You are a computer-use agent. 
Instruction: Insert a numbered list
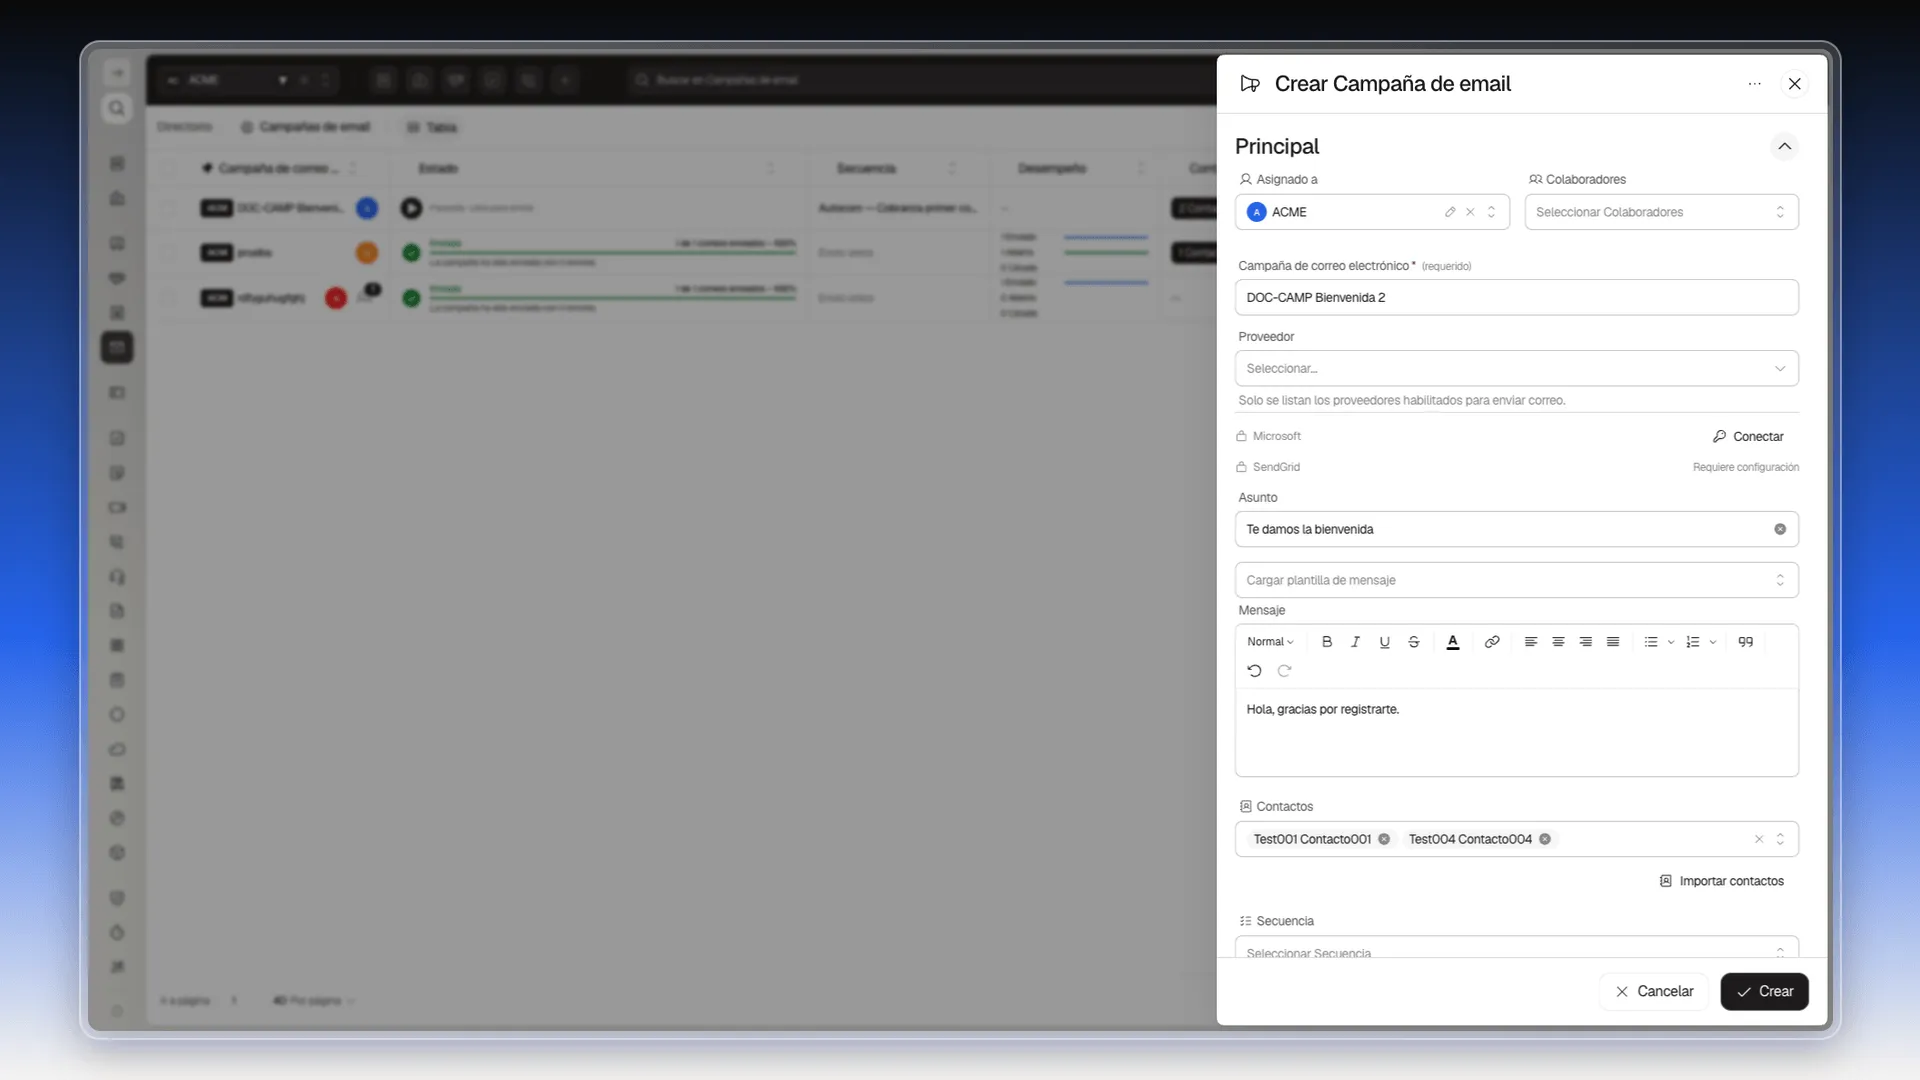pos(1693,642)
